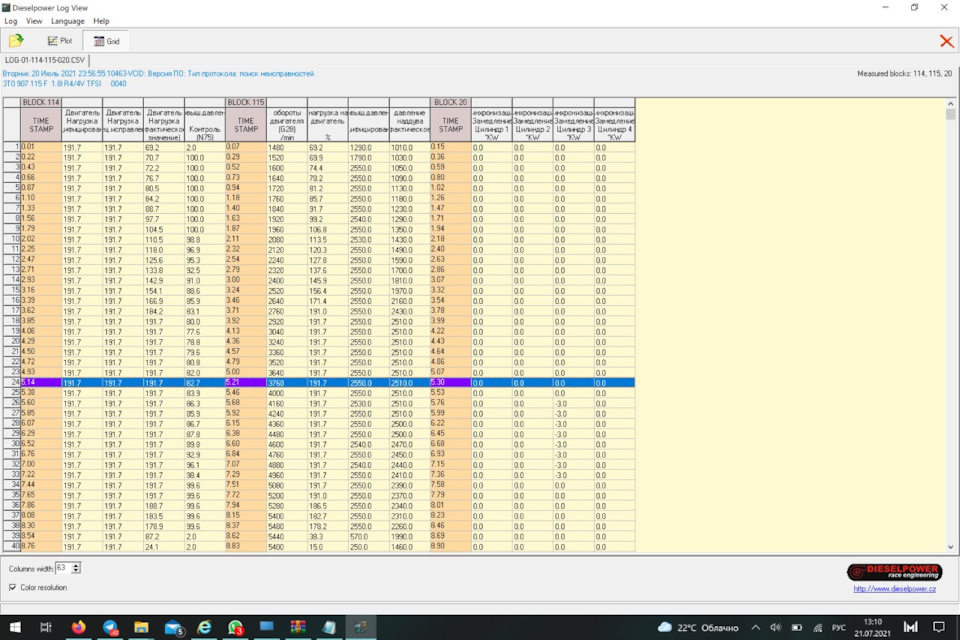Open the Help menu
Screen dimensions: 960x640
[x=101, y=21]
